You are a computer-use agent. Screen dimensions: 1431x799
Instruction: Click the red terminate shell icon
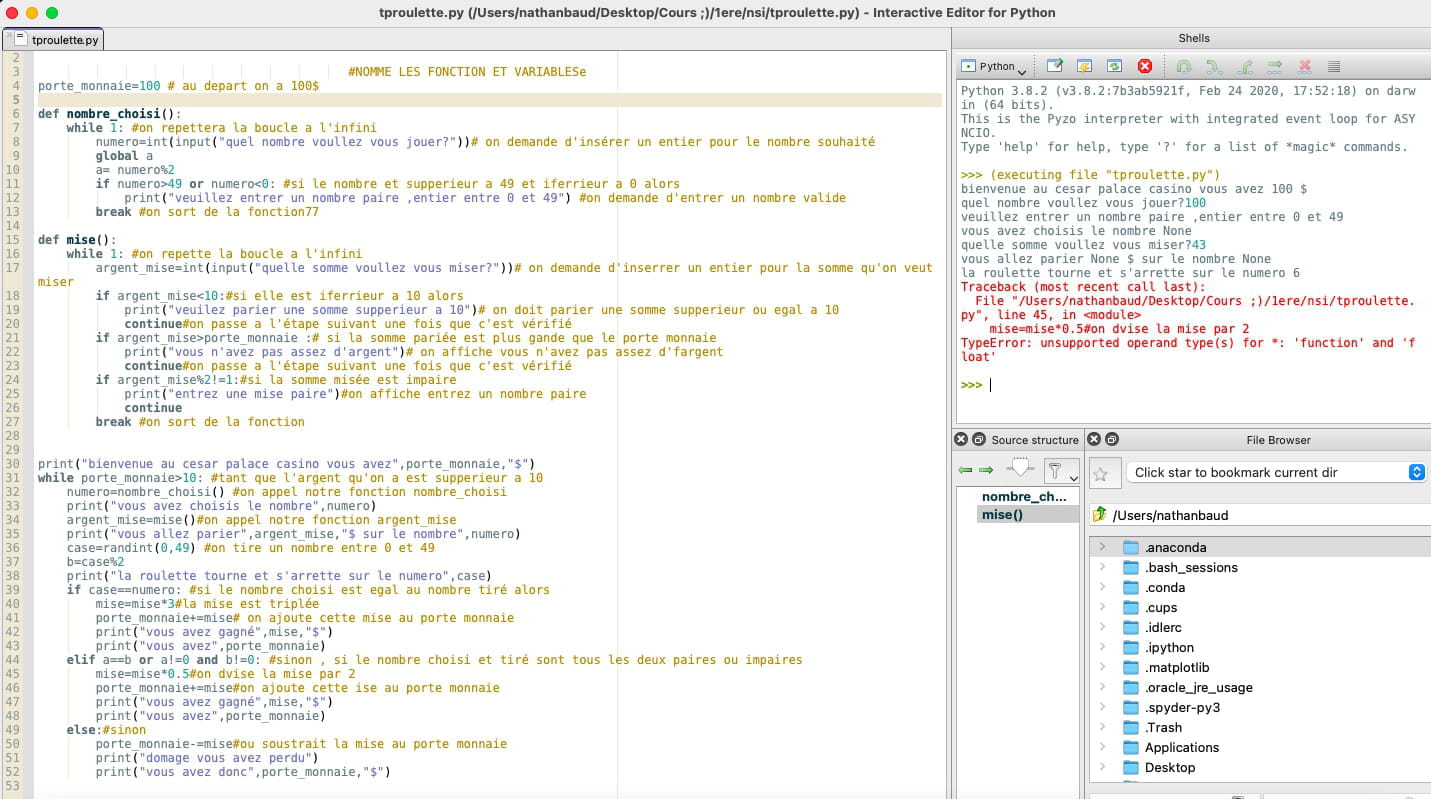[x=1145, y=66]
